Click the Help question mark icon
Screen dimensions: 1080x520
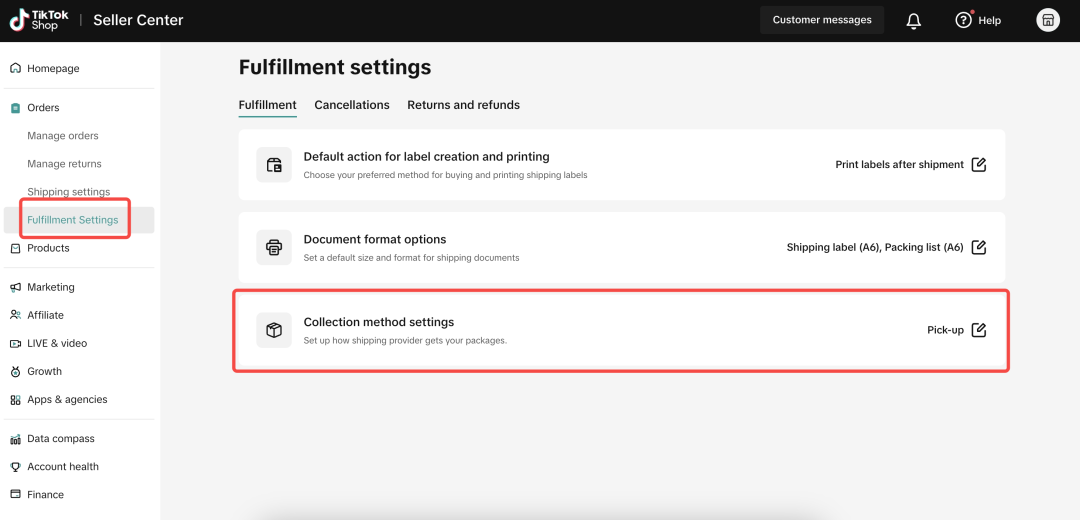pyautogui.click(x=963, y=20)
